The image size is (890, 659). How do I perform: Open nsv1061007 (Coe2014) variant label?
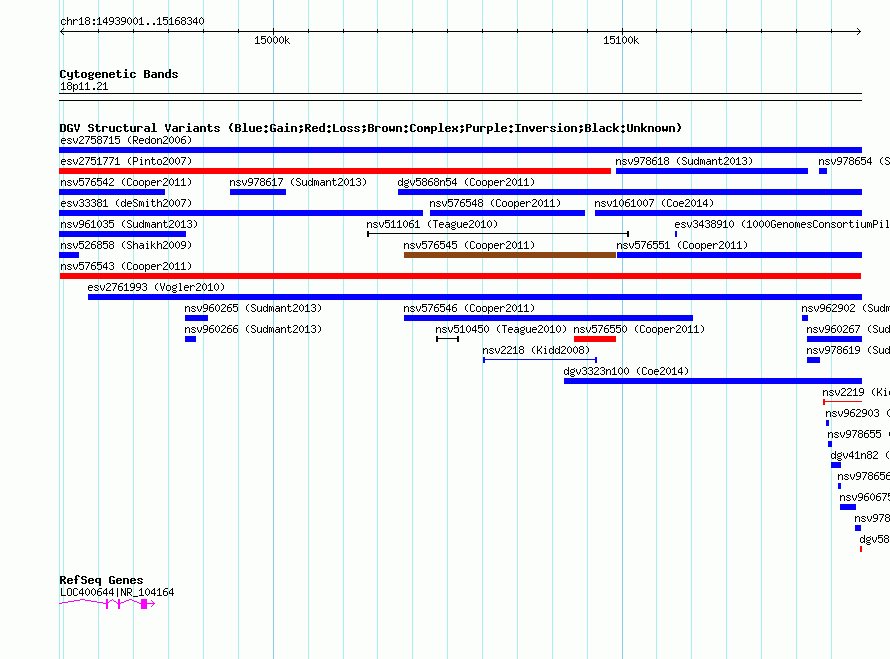pos(654,203)
